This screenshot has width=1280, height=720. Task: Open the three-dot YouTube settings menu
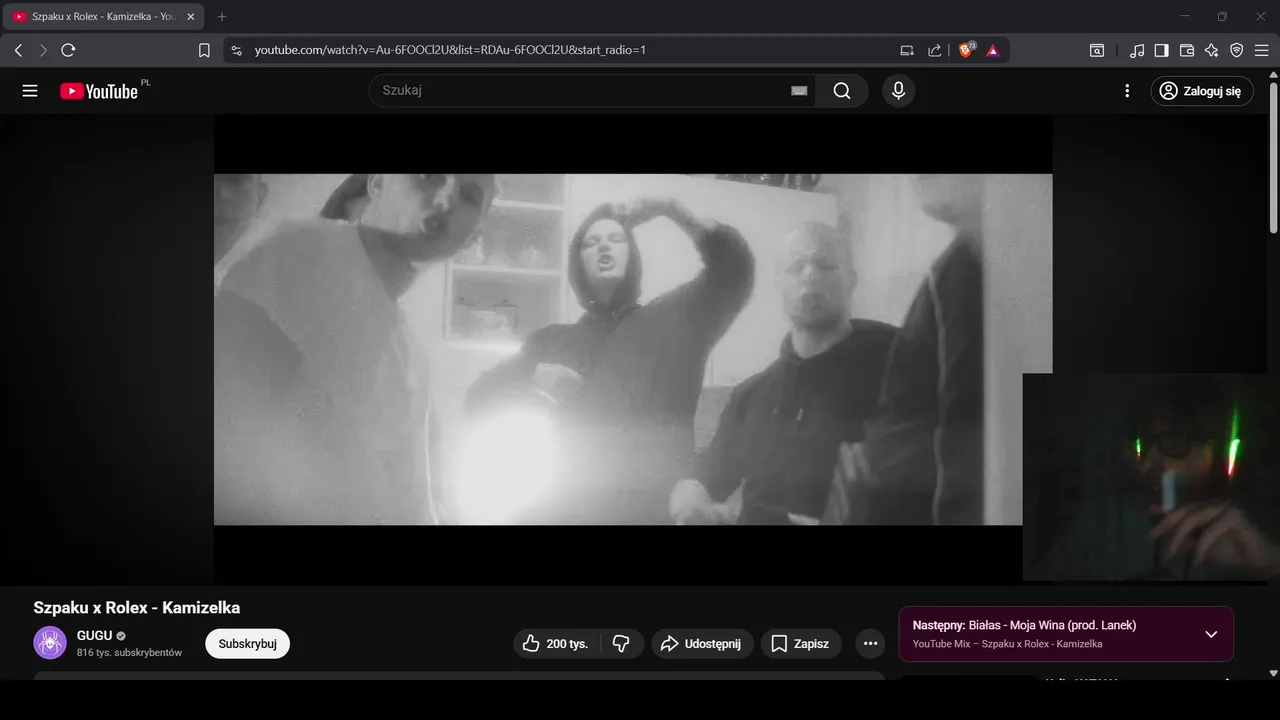(x=1127, y=91)
